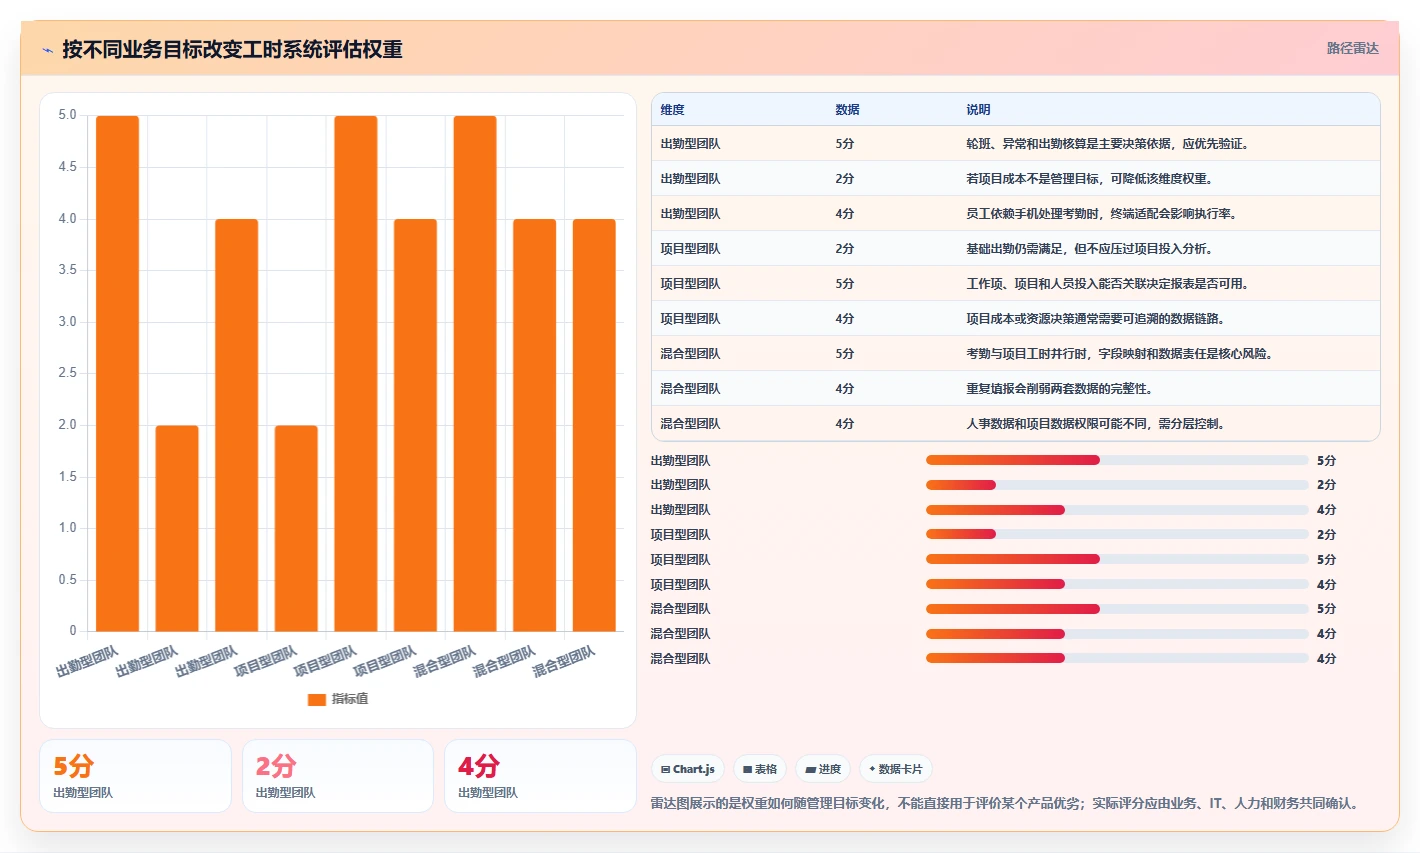
Task: Click the 出勤型团队 chart bar at 2.0
Action: (x=177, y=529)
